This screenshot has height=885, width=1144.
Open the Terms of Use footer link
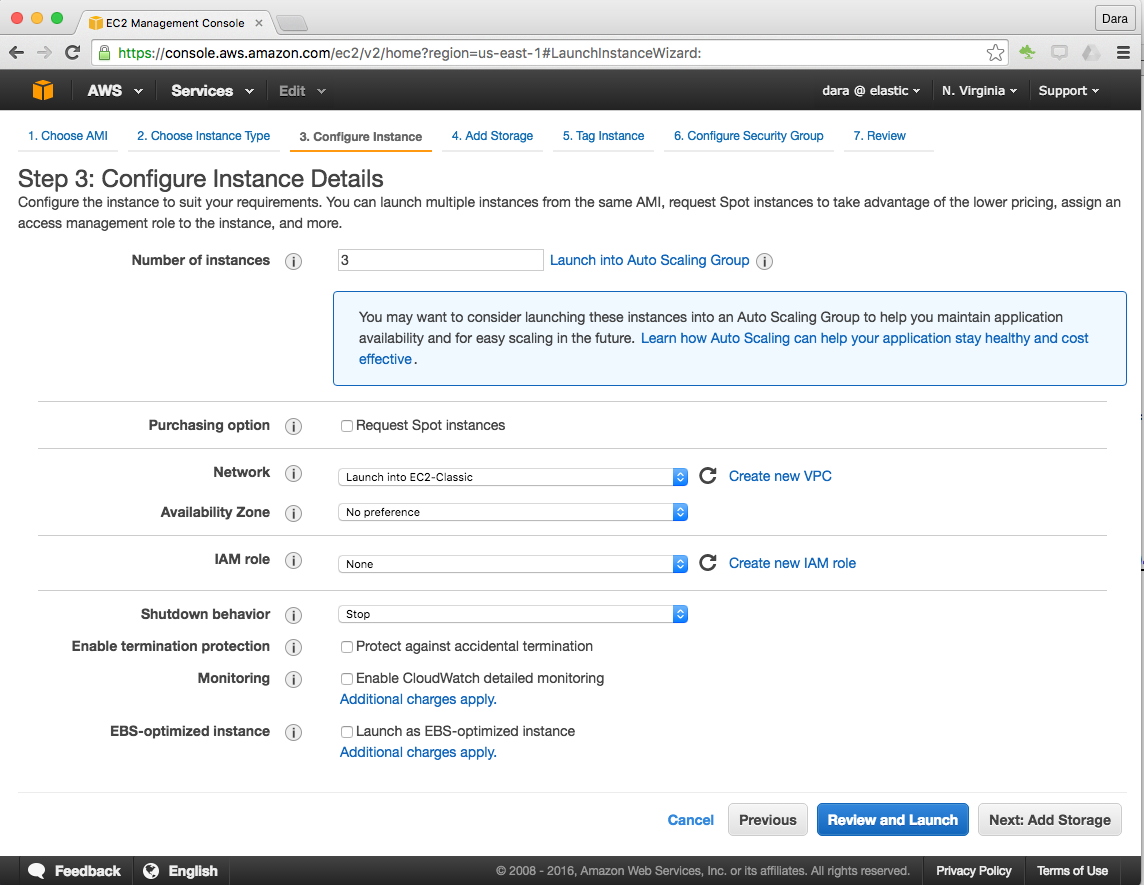tap(1072, 870)
